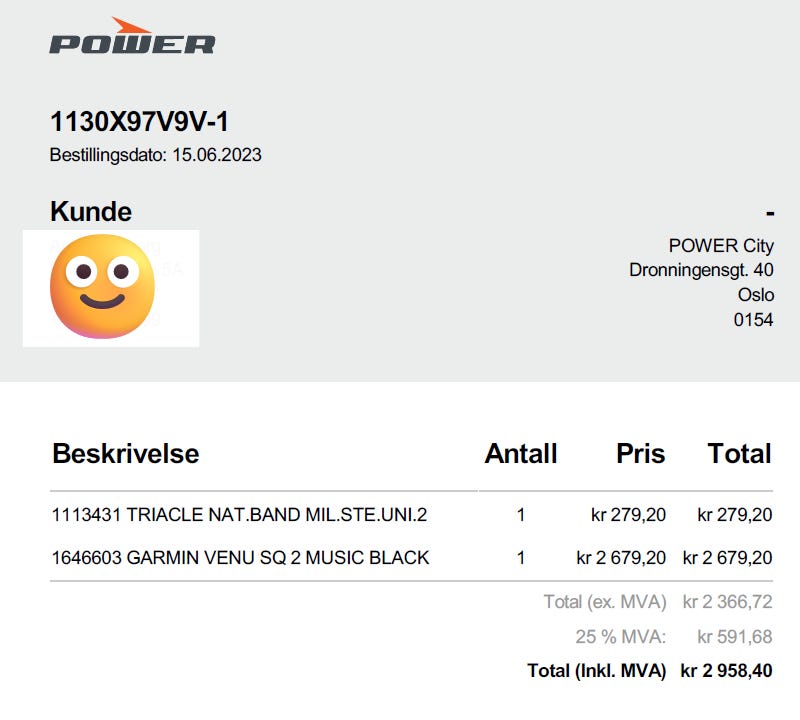Click the Garmin price kr 2 679,20
This screenshot has height=720, width=800.
pyautogui.click(x=620, y=557)
